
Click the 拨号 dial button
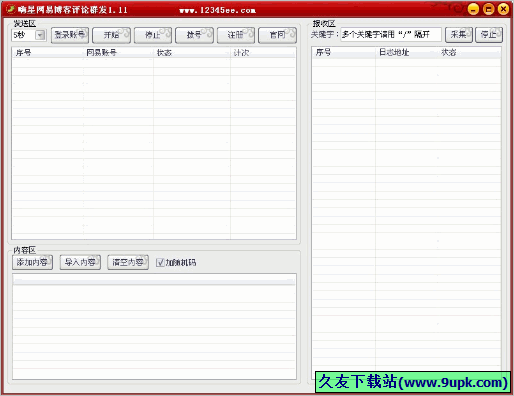pos(194,35)
